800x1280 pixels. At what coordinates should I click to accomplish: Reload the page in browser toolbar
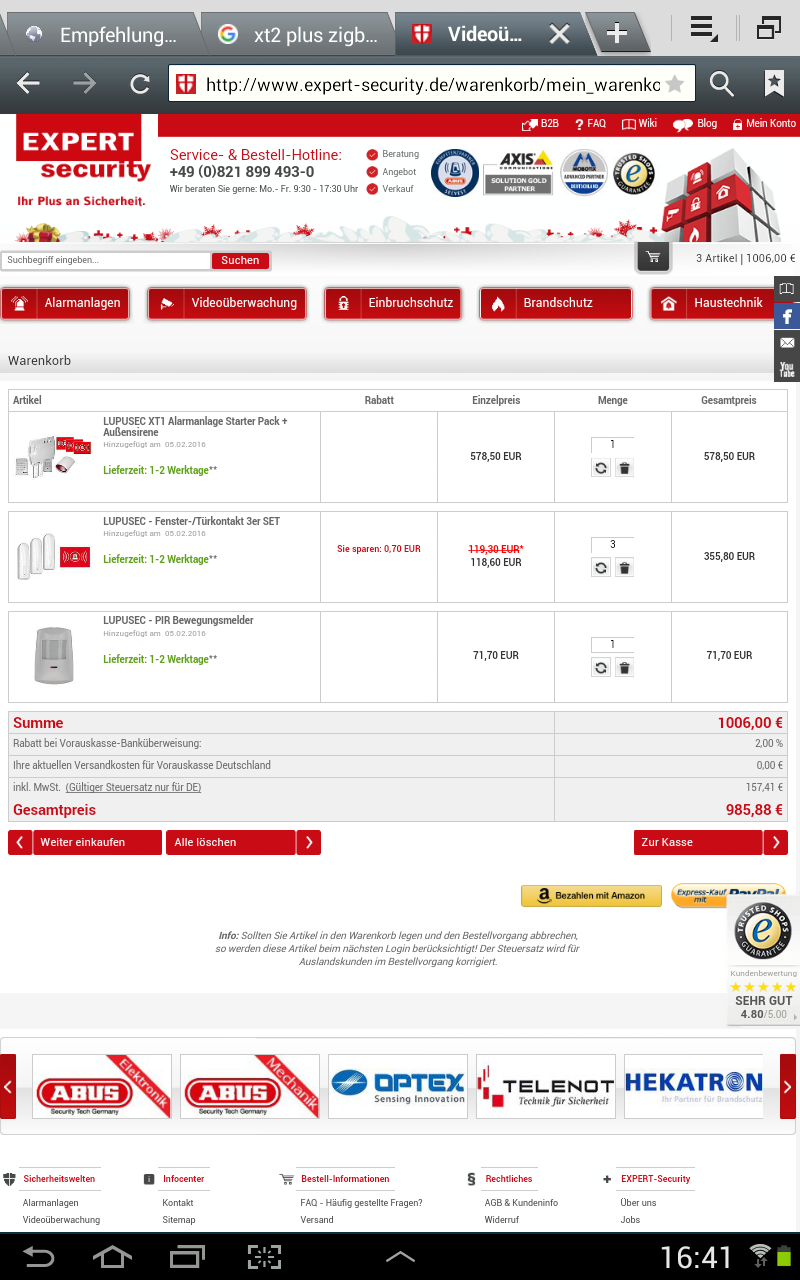(x=140, y=84)
